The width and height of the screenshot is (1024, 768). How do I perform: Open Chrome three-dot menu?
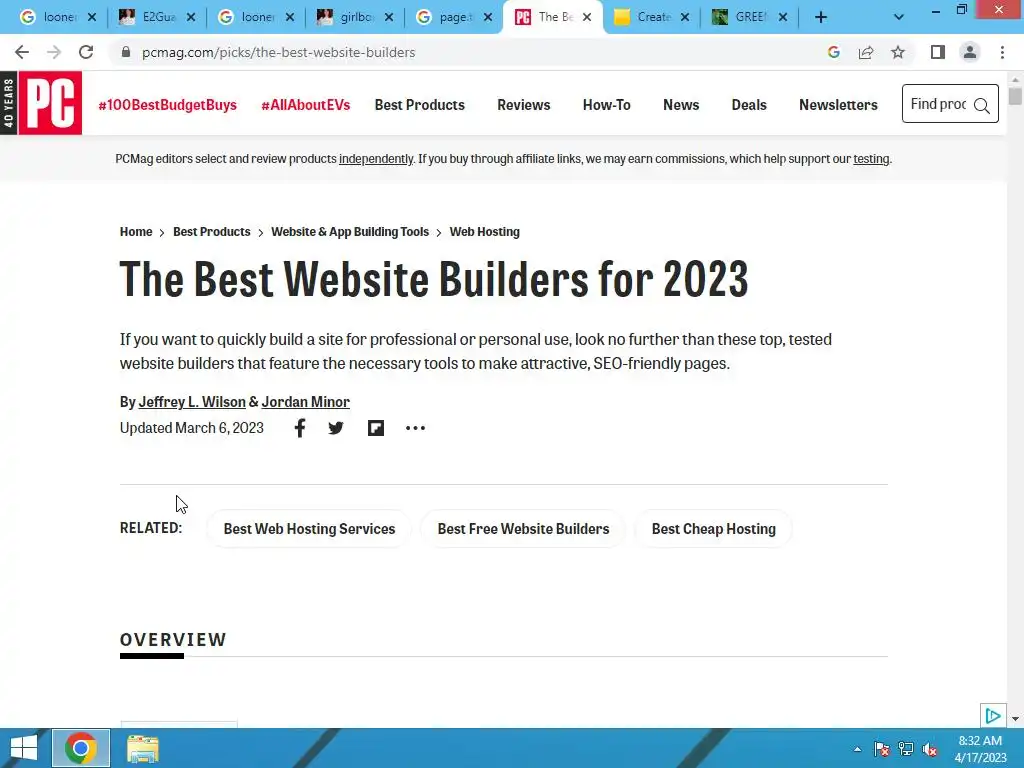tap(1002, 52)
